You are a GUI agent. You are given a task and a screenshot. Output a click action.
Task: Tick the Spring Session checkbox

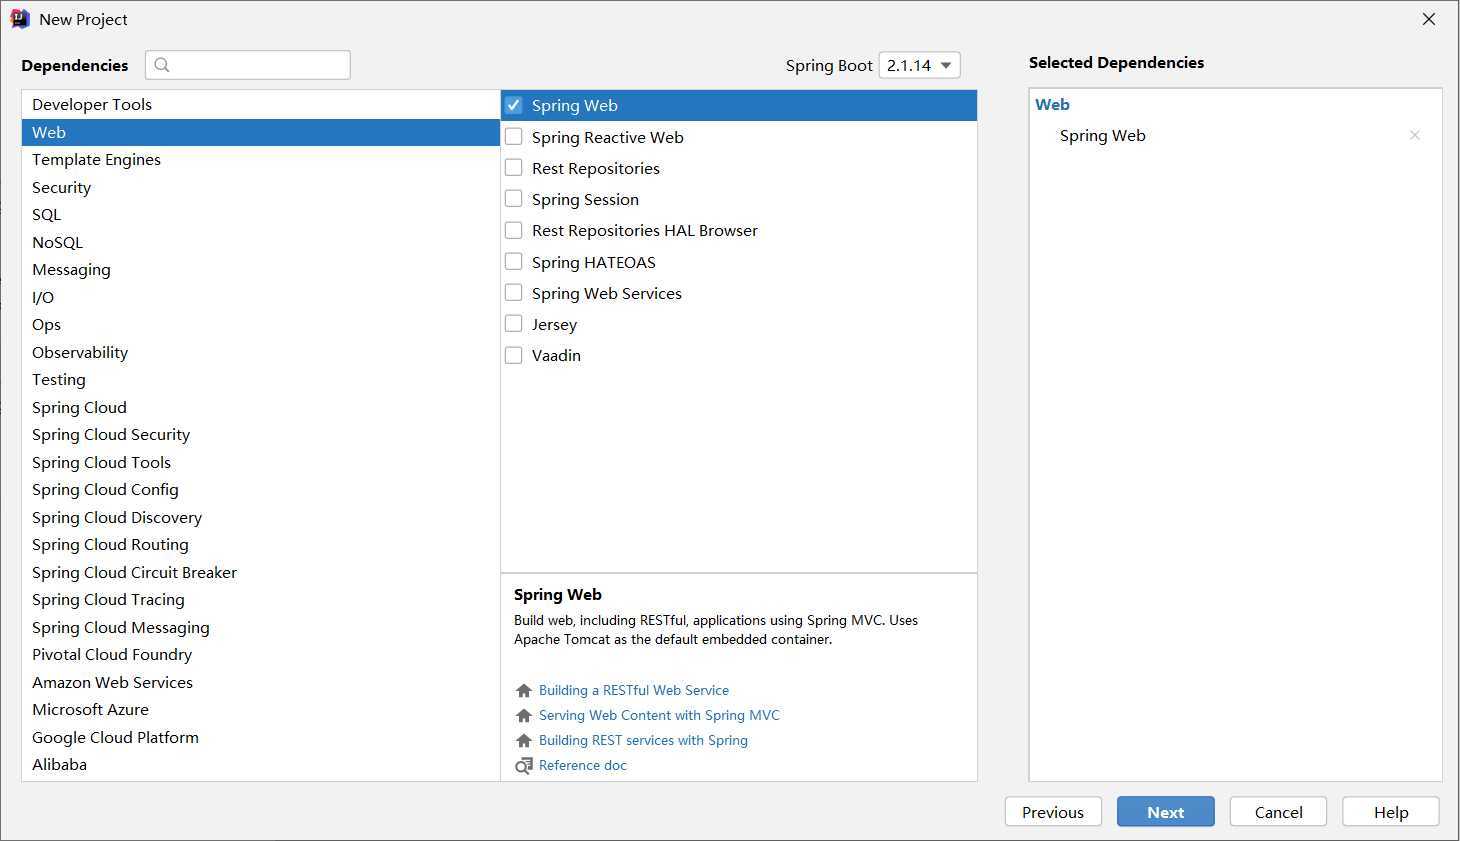[x=514, y=199]
